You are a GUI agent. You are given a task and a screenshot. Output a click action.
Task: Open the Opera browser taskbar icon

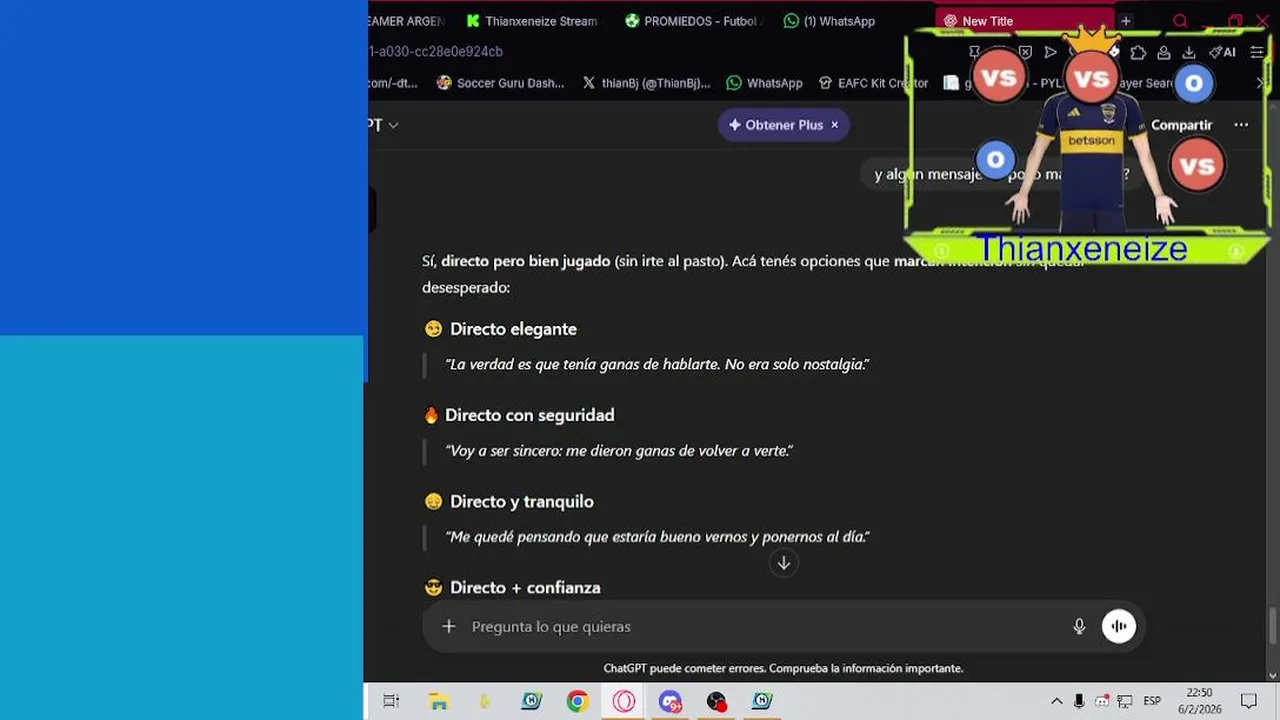click(624, 702)
